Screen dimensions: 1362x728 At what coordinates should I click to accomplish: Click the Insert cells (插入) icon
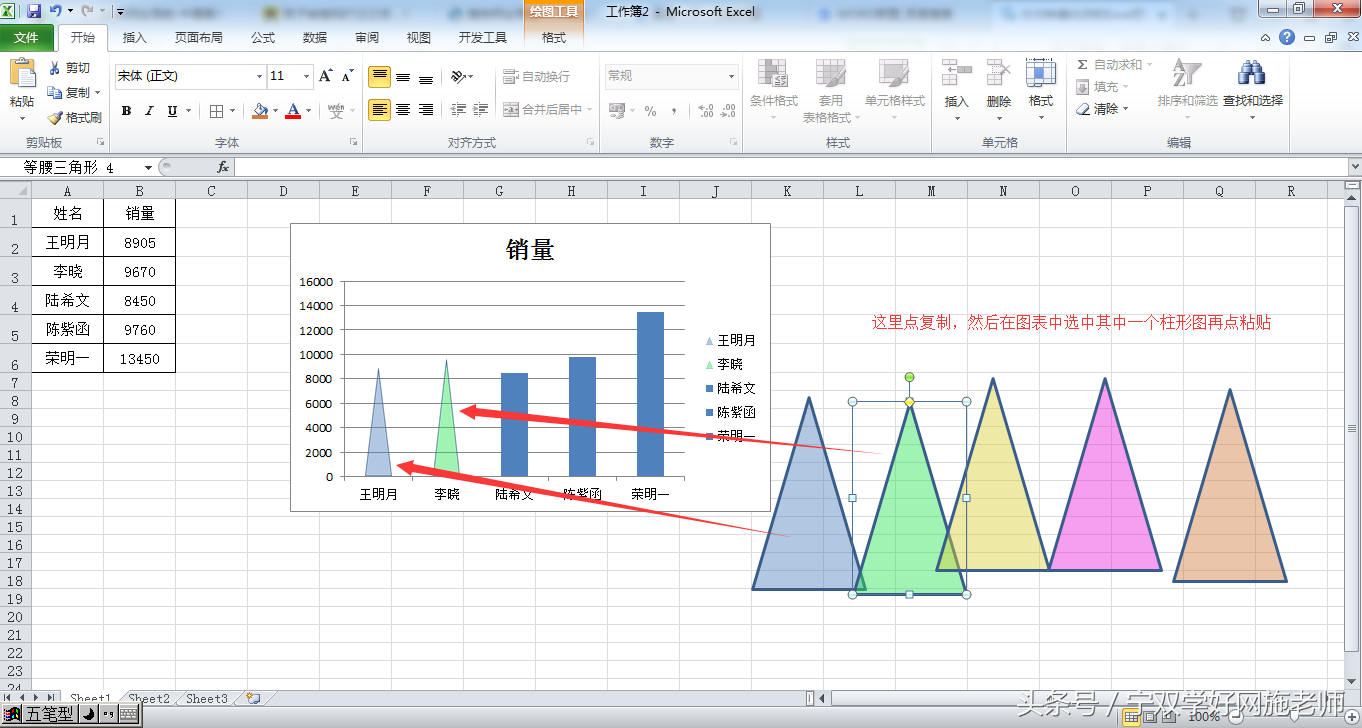point(957,73)
